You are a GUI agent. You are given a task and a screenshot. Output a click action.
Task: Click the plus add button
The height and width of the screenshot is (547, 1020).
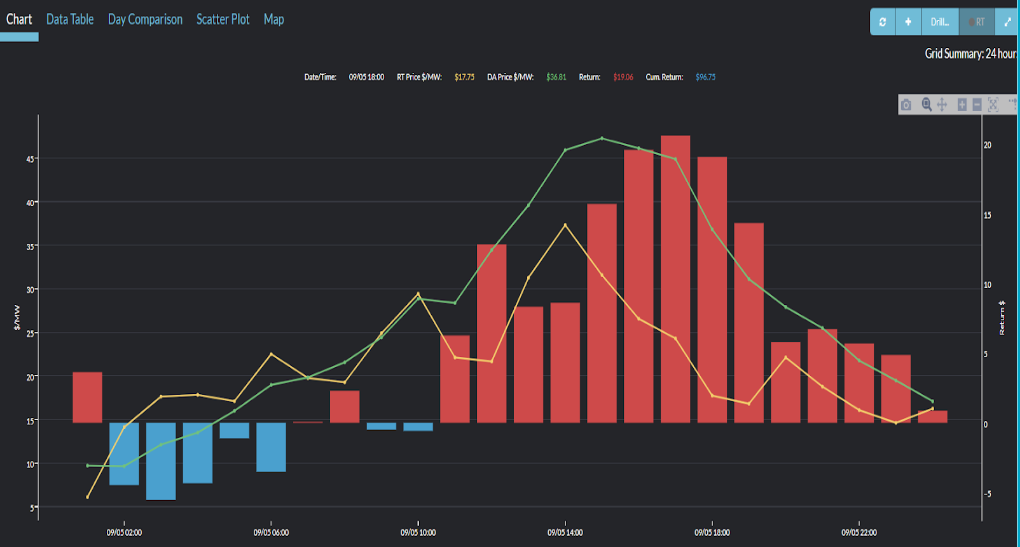(x=908, y=21)
